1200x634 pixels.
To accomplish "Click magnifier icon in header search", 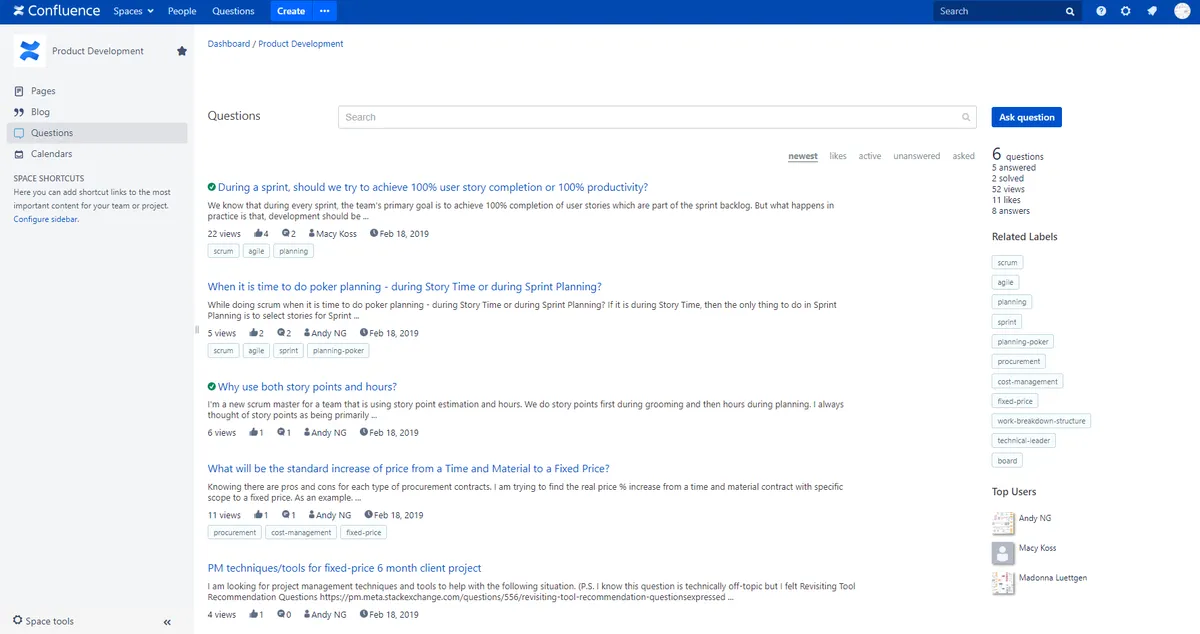I will click(1070, 11).
